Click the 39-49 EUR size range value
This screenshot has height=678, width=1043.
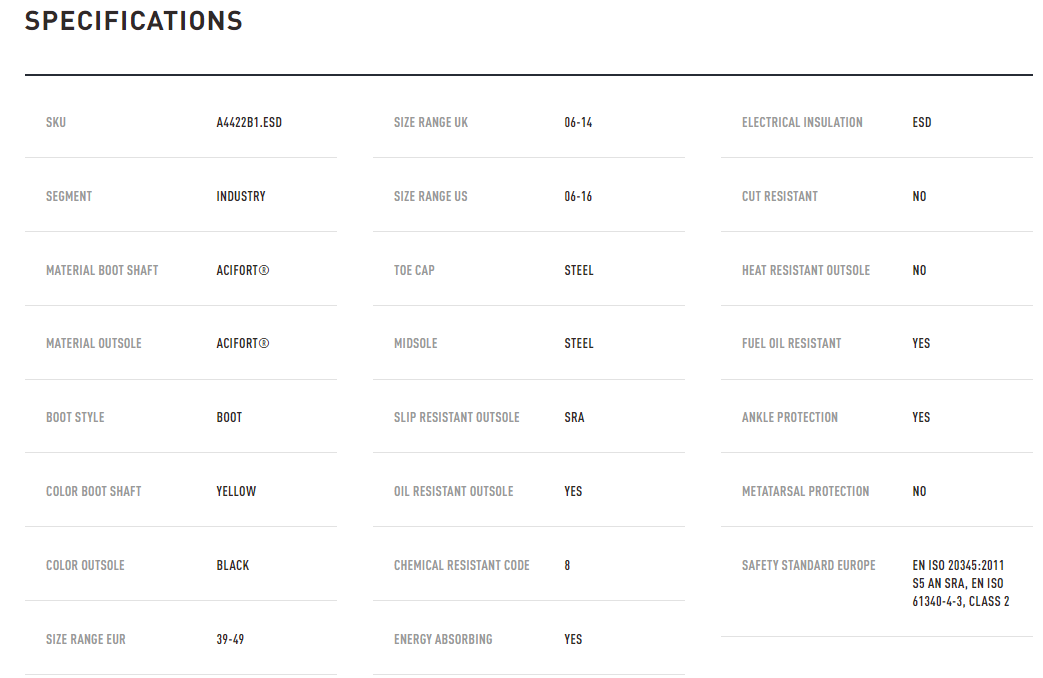click(x=230, y=640)
